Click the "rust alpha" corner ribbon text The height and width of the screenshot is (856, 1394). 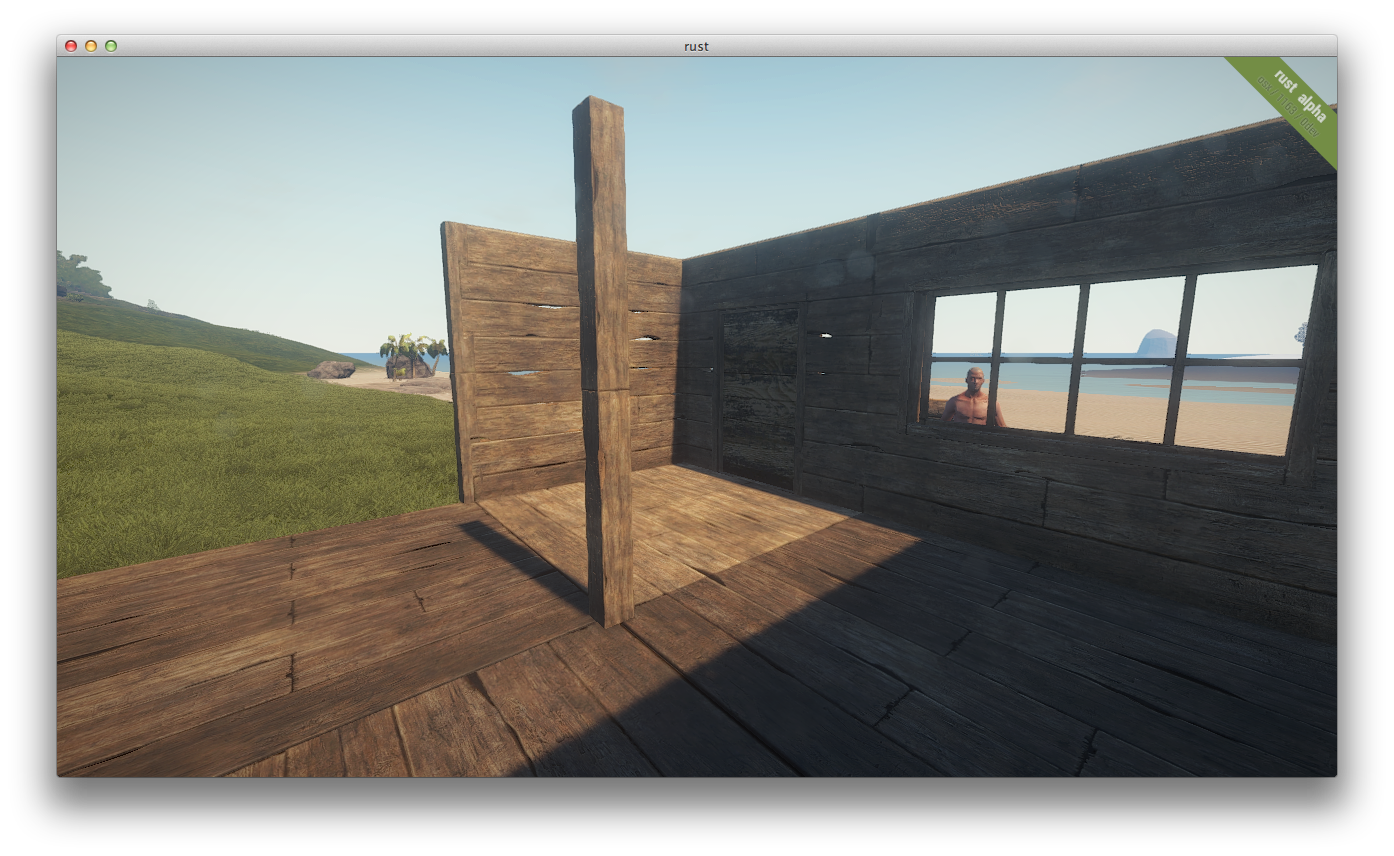pos(1300,96)
